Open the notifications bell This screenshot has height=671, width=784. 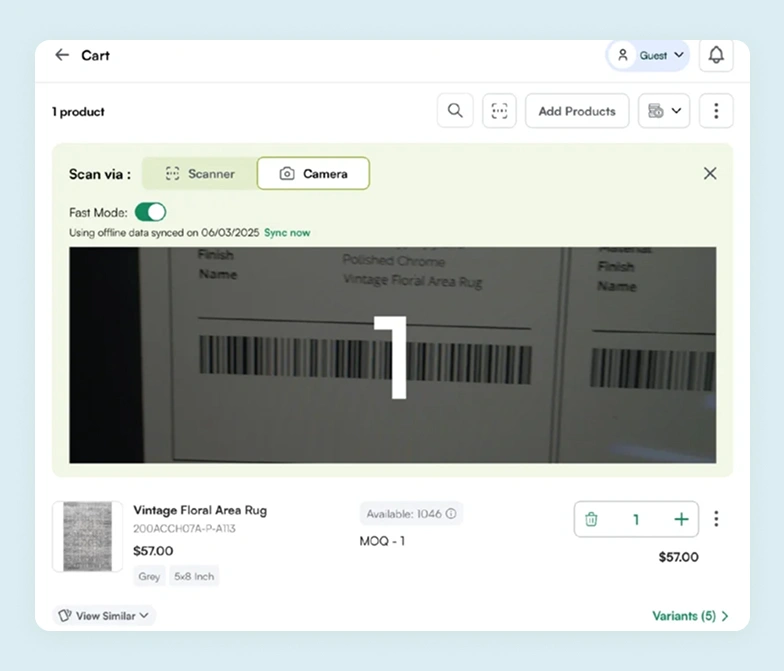coord(716,55)
